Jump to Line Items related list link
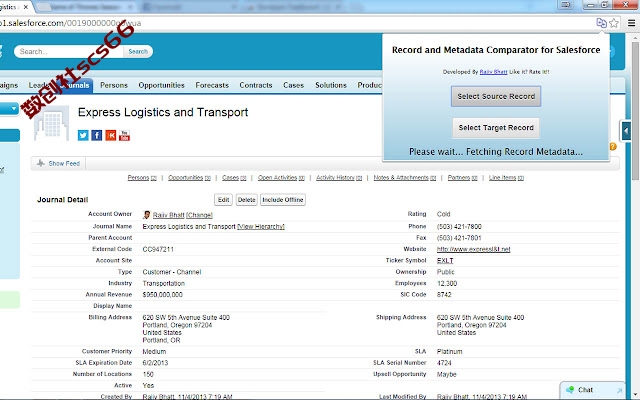 pos(506,178)
